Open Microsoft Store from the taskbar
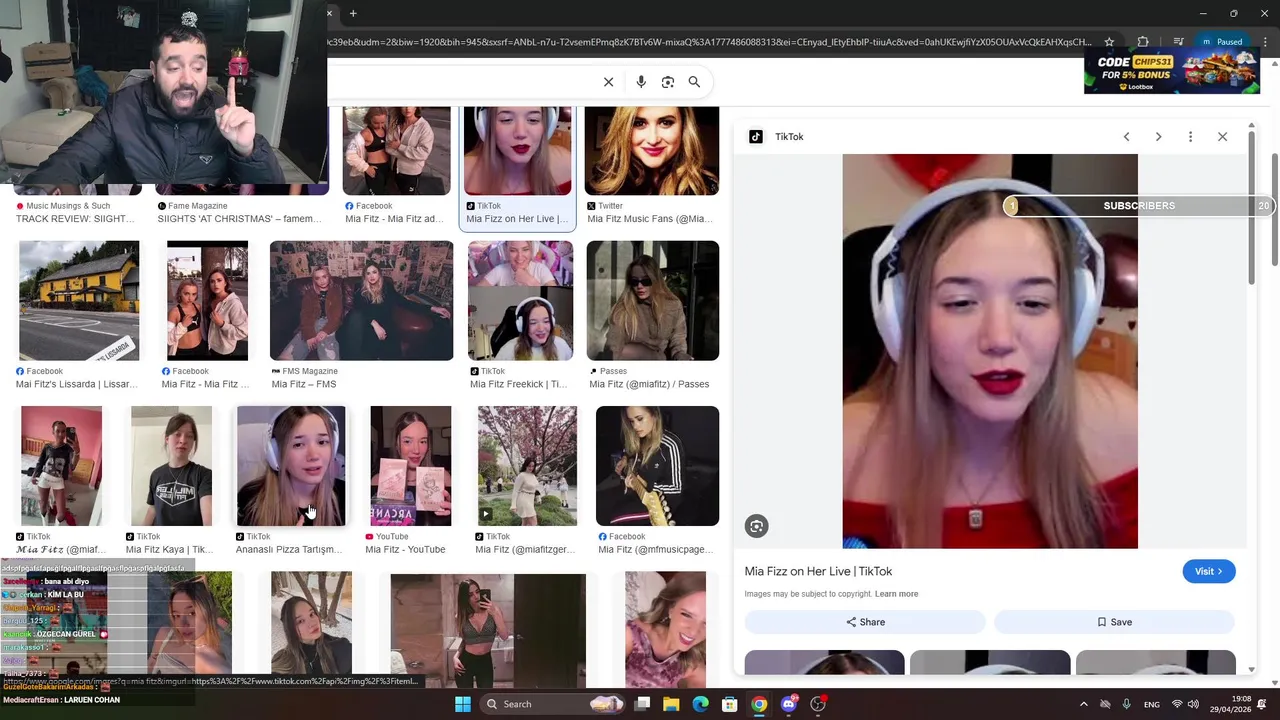The image size is (1280, 720). [x=730, y=704]
